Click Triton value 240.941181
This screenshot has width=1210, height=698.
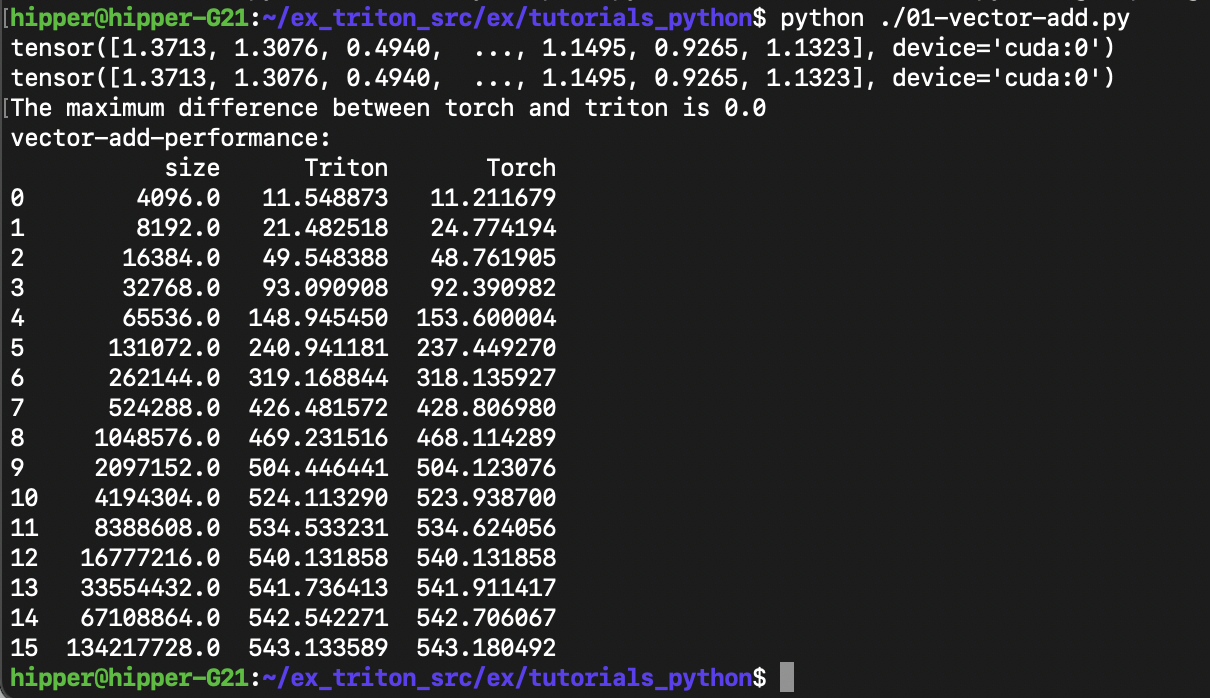coord(318,348)
